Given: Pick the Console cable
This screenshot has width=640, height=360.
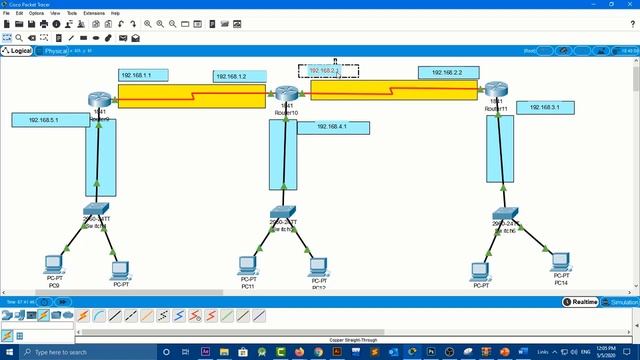Looking at the screenshot, I should pyautogui.click(x=99, y=316).
